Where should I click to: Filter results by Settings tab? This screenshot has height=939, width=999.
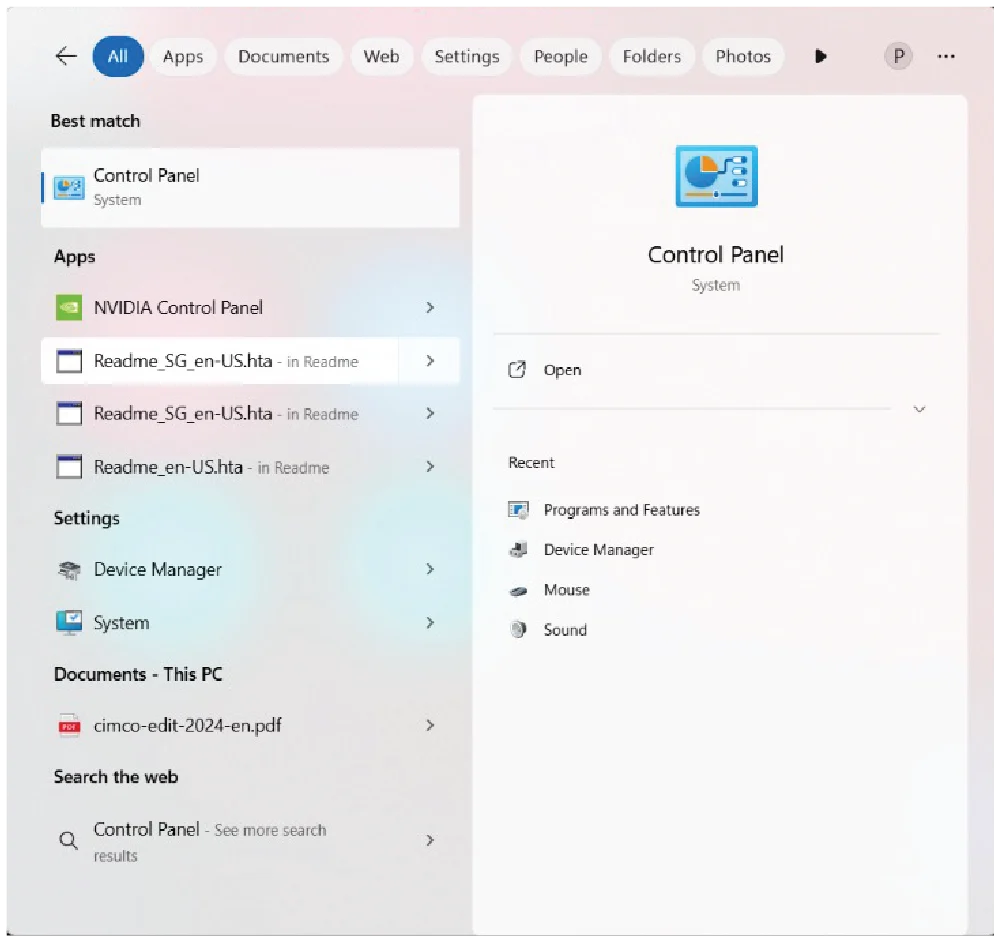(x=467, y=56)
